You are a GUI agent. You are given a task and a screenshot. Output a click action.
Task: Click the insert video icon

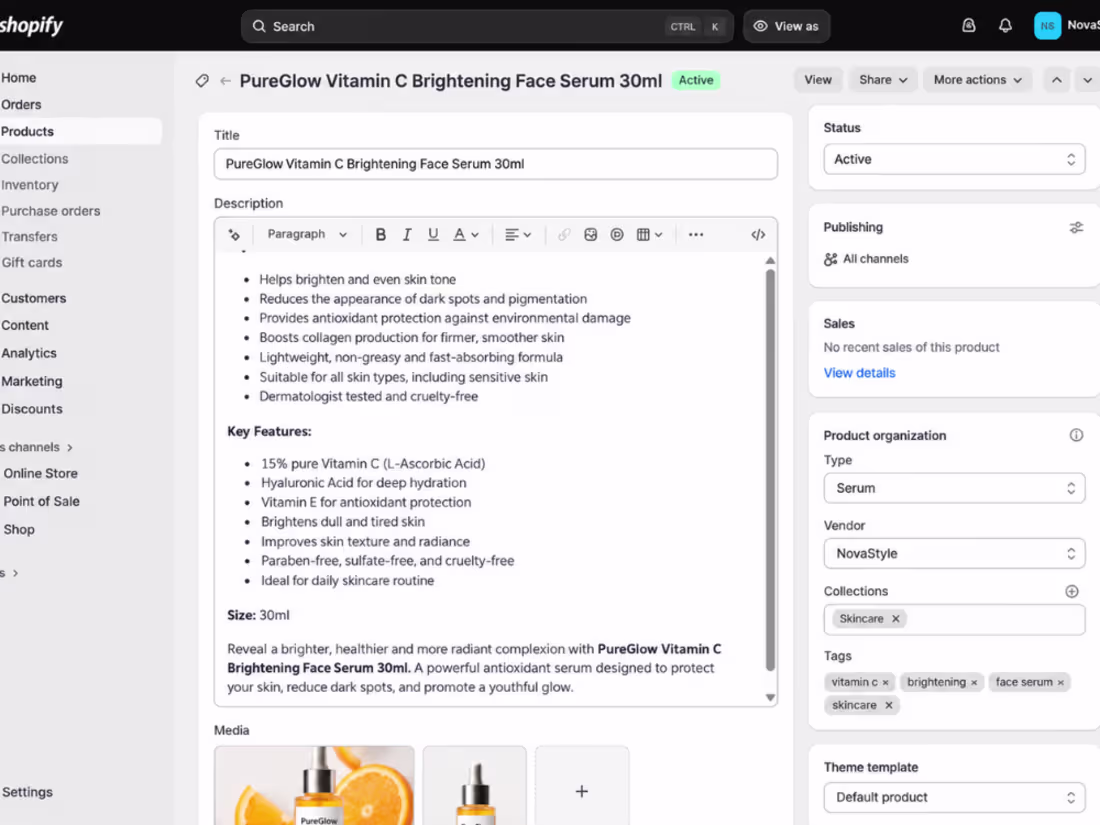[617, 234]
